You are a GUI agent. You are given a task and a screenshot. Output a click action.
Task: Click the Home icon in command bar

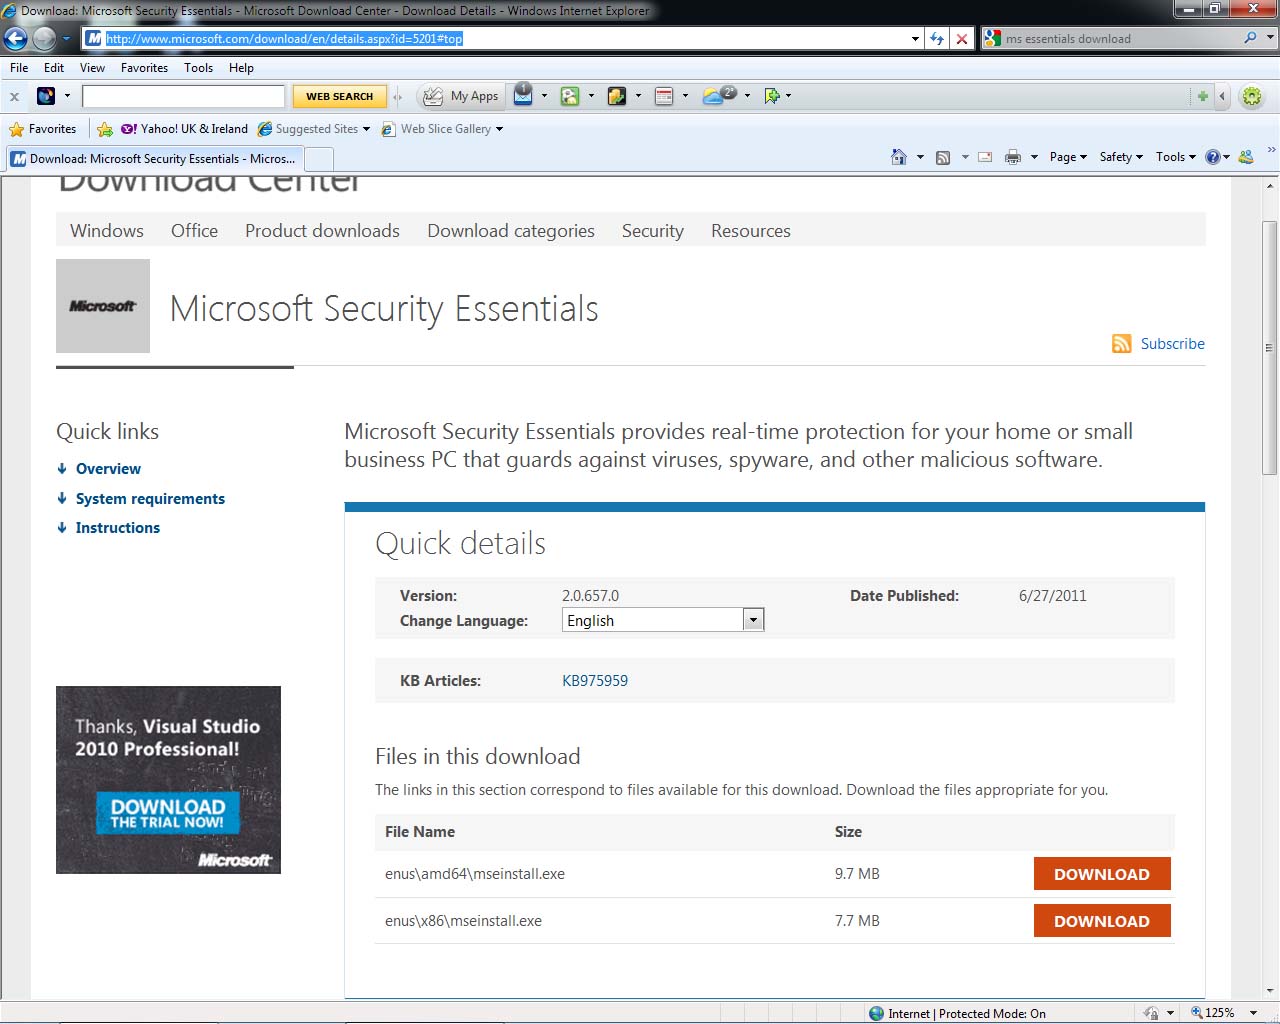(899, 157)
